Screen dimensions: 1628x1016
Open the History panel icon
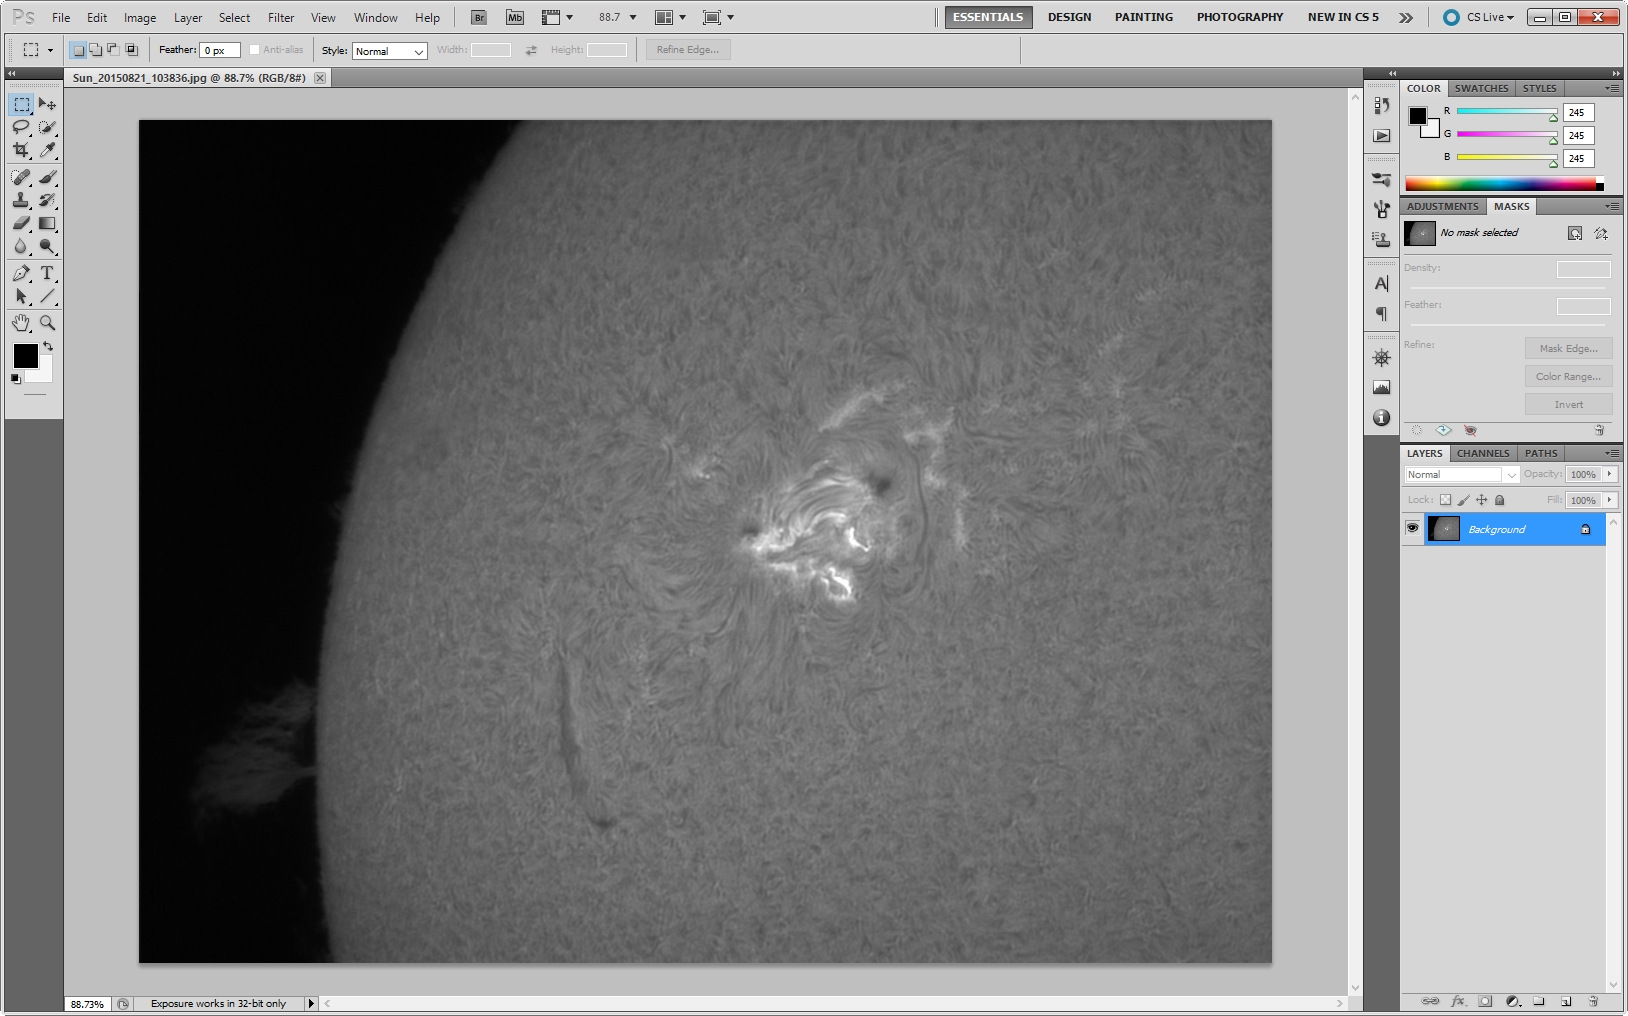point(1382,105)
